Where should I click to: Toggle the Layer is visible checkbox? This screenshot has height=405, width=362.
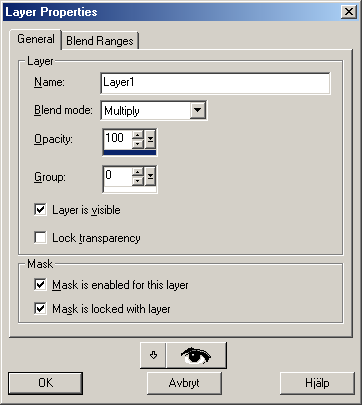[40, 210]
